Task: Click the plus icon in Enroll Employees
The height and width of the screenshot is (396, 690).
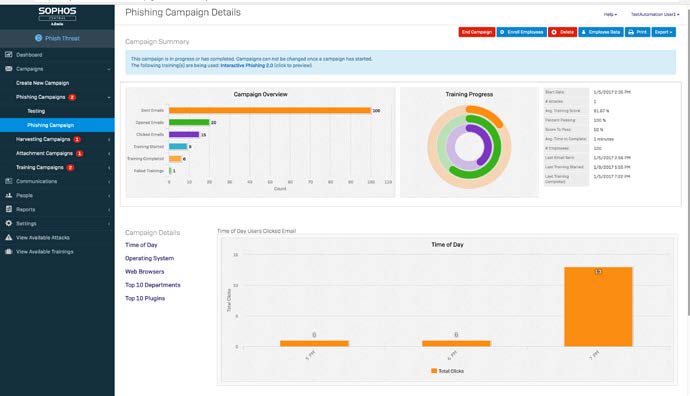Action: pyautogui.click(x=502, y=32)
